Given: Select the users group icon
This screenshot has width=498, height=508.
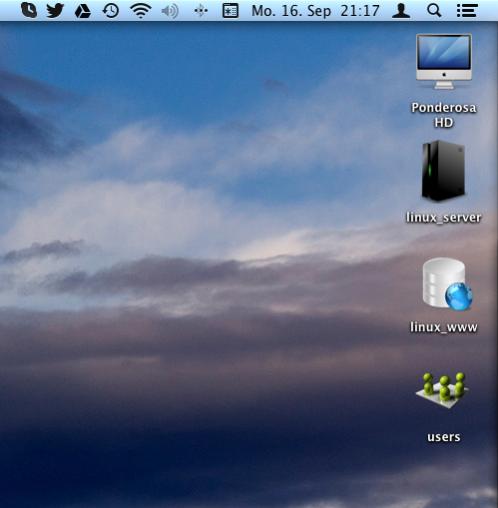Looking at the screenshot, I should 443,390.
